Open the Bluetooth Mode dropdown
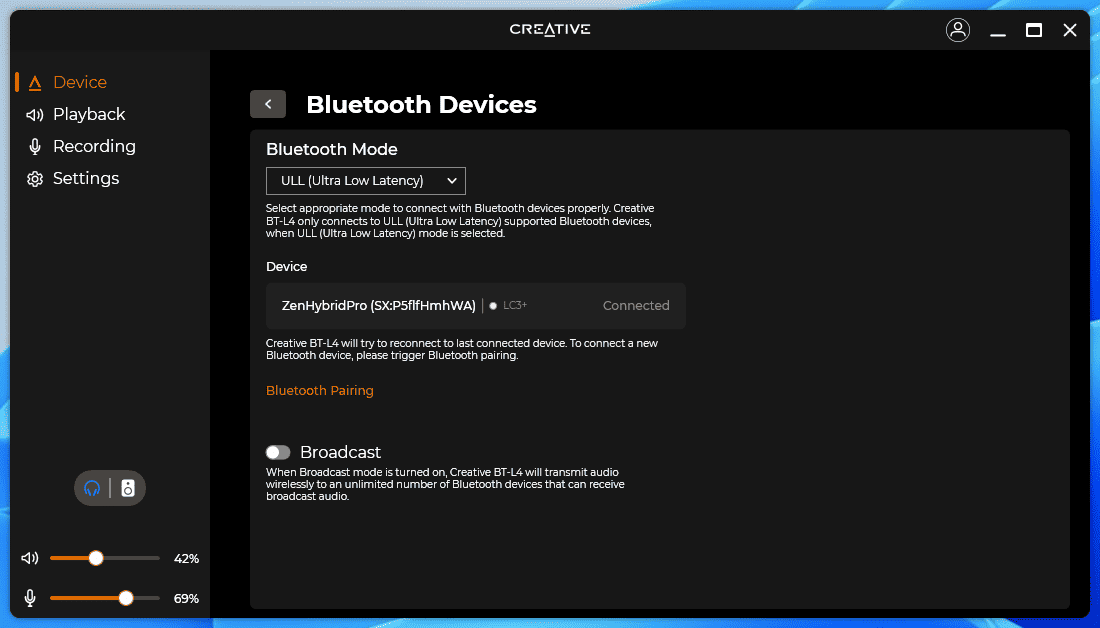The height and width of the screenshot is (628, 1100). tap(366, 181)
